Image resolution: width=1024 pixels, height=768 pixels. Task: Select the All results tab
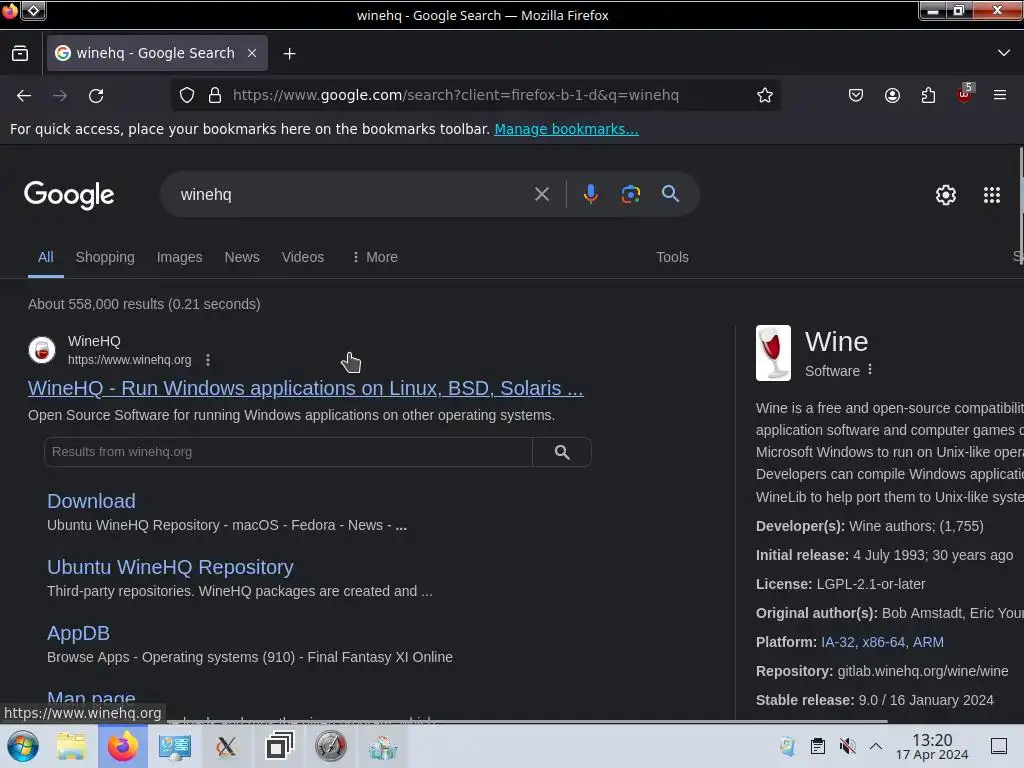46,257
